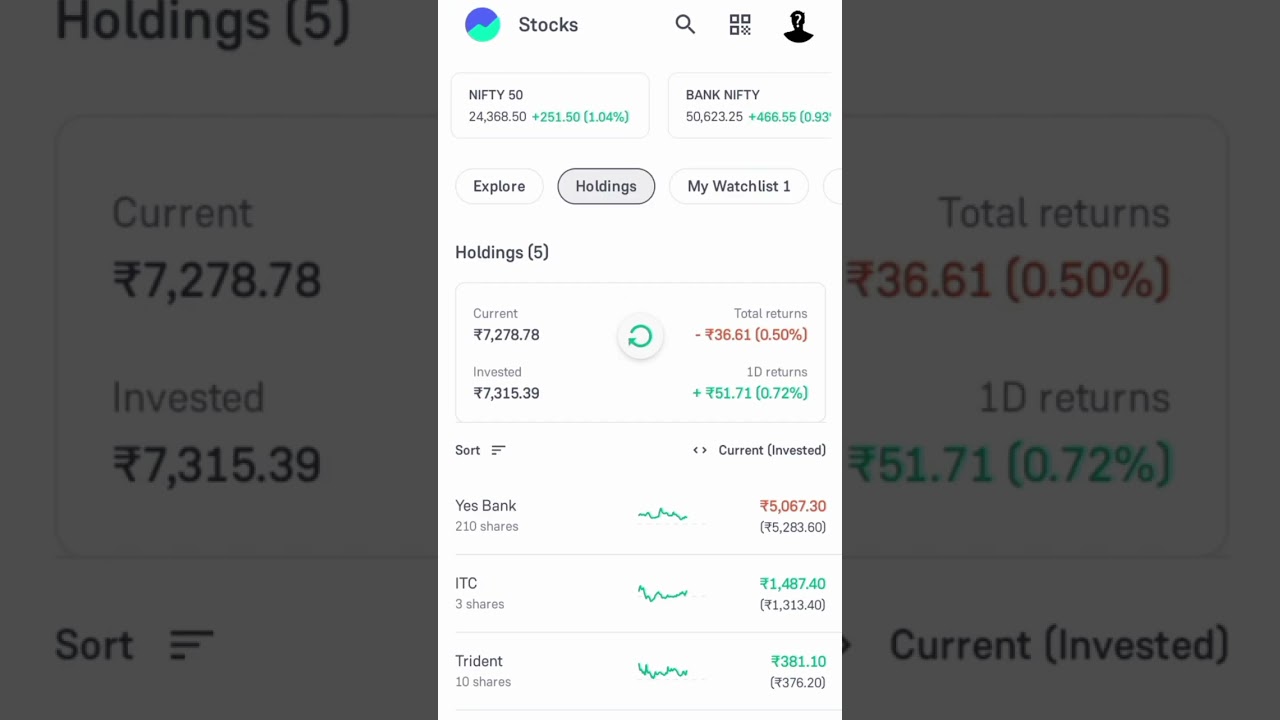Open the BANK NIFTY index card

752,105
